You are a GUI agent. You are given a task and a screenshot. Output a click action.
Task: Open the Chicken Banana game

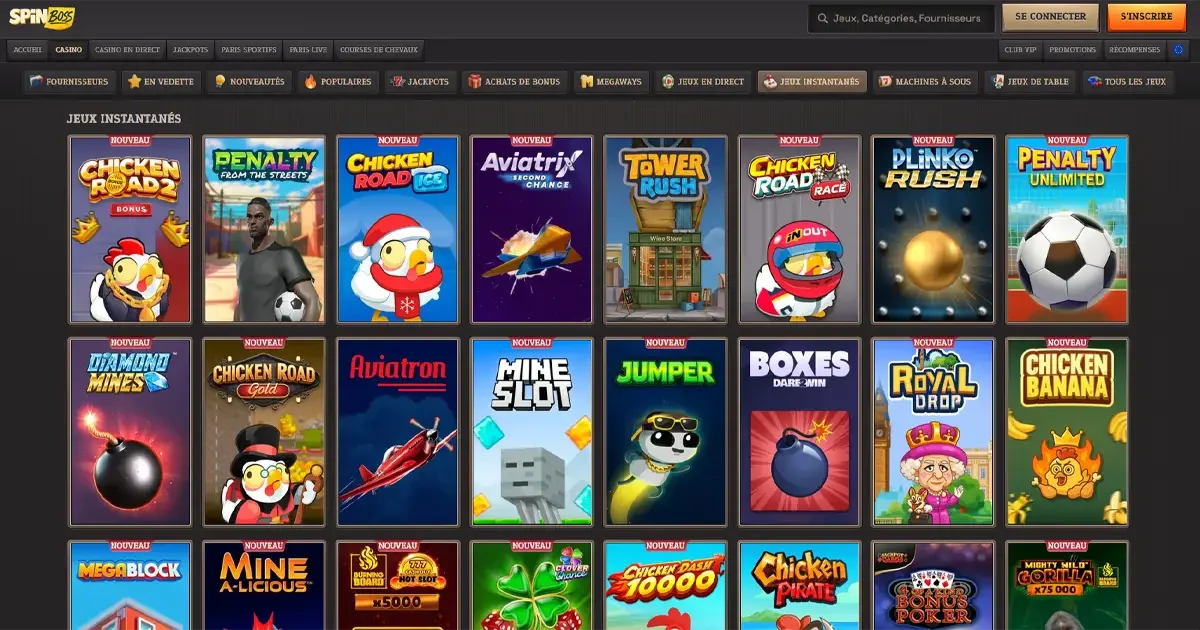pos(1068,432)
